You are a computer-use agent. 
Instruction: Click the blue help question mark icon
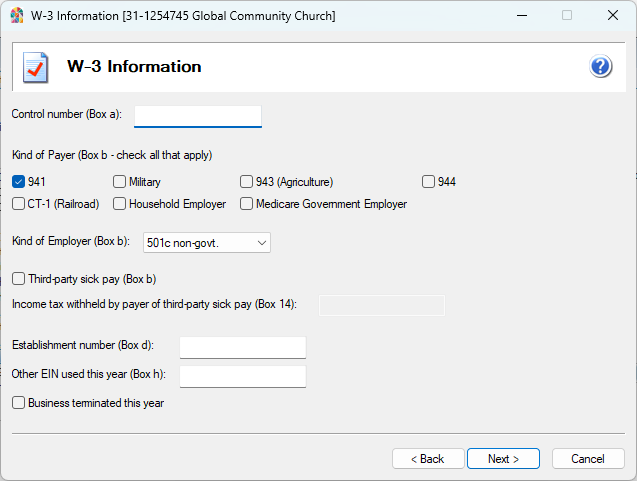click(601, 67)
